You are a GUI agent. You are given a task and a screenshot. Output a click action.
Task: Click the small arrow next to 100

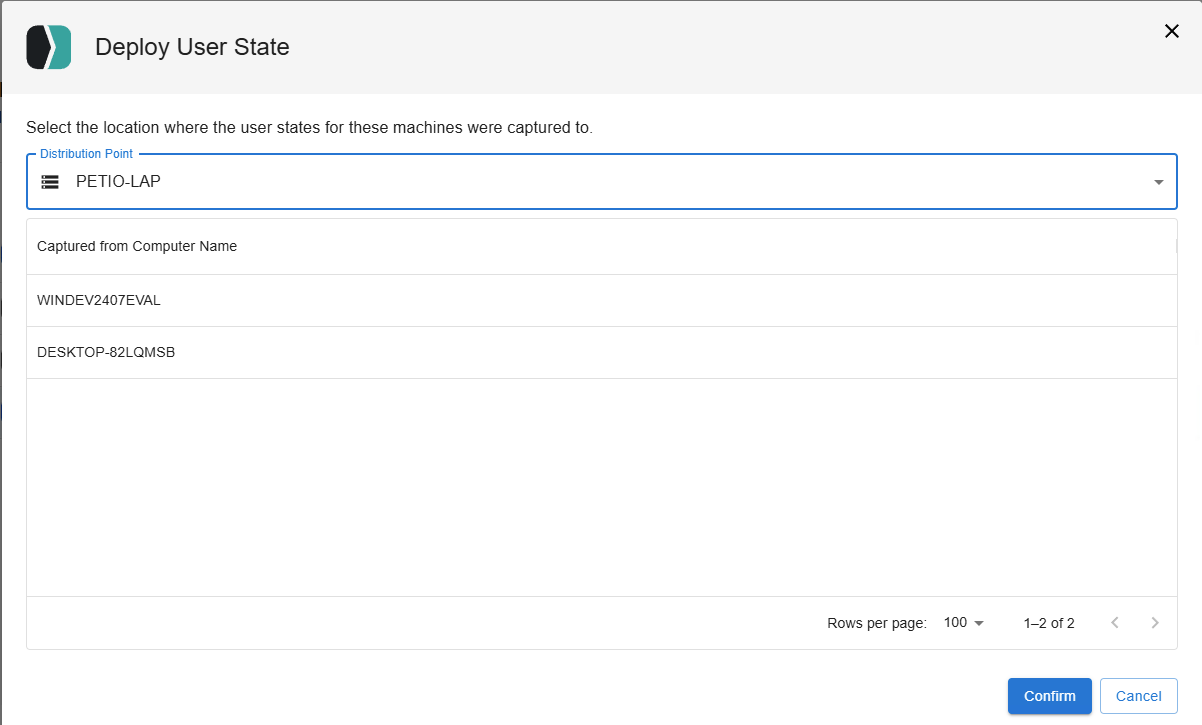coord(979,623)
